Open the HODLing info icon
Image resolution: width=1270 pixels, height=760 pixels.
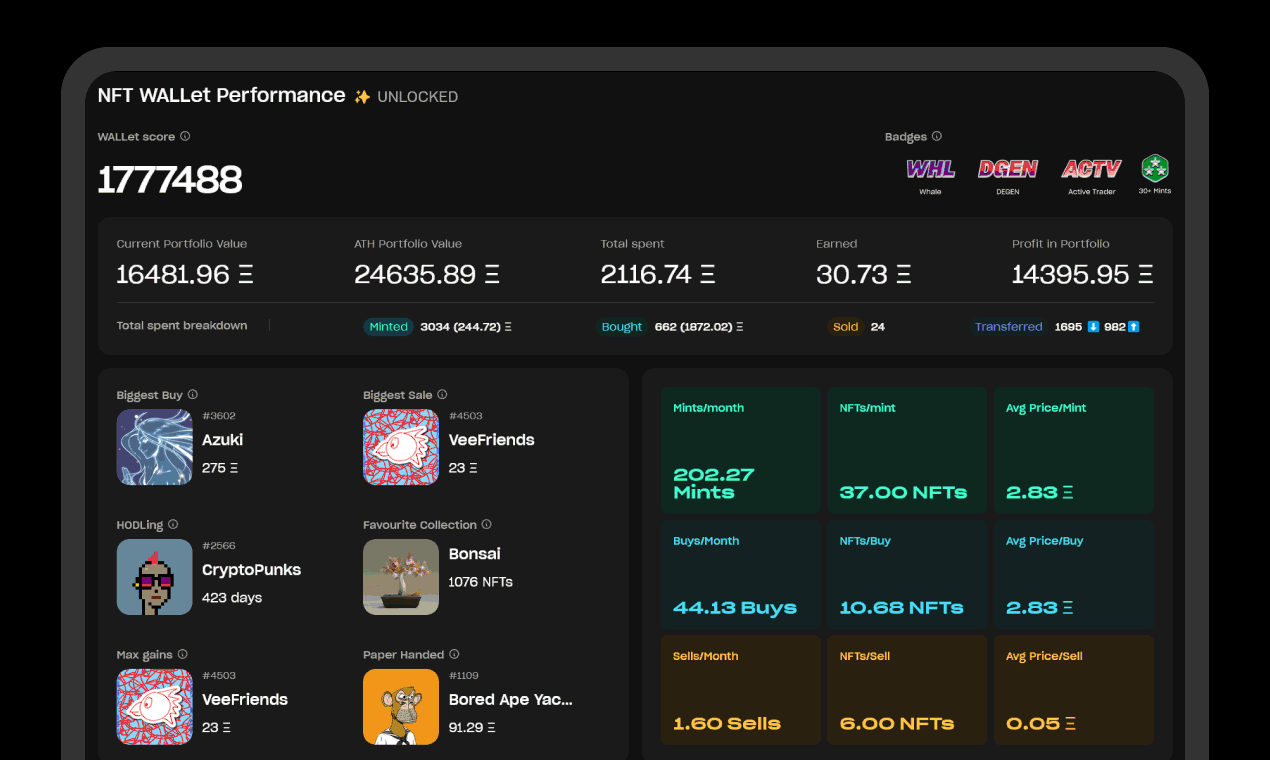173,524
